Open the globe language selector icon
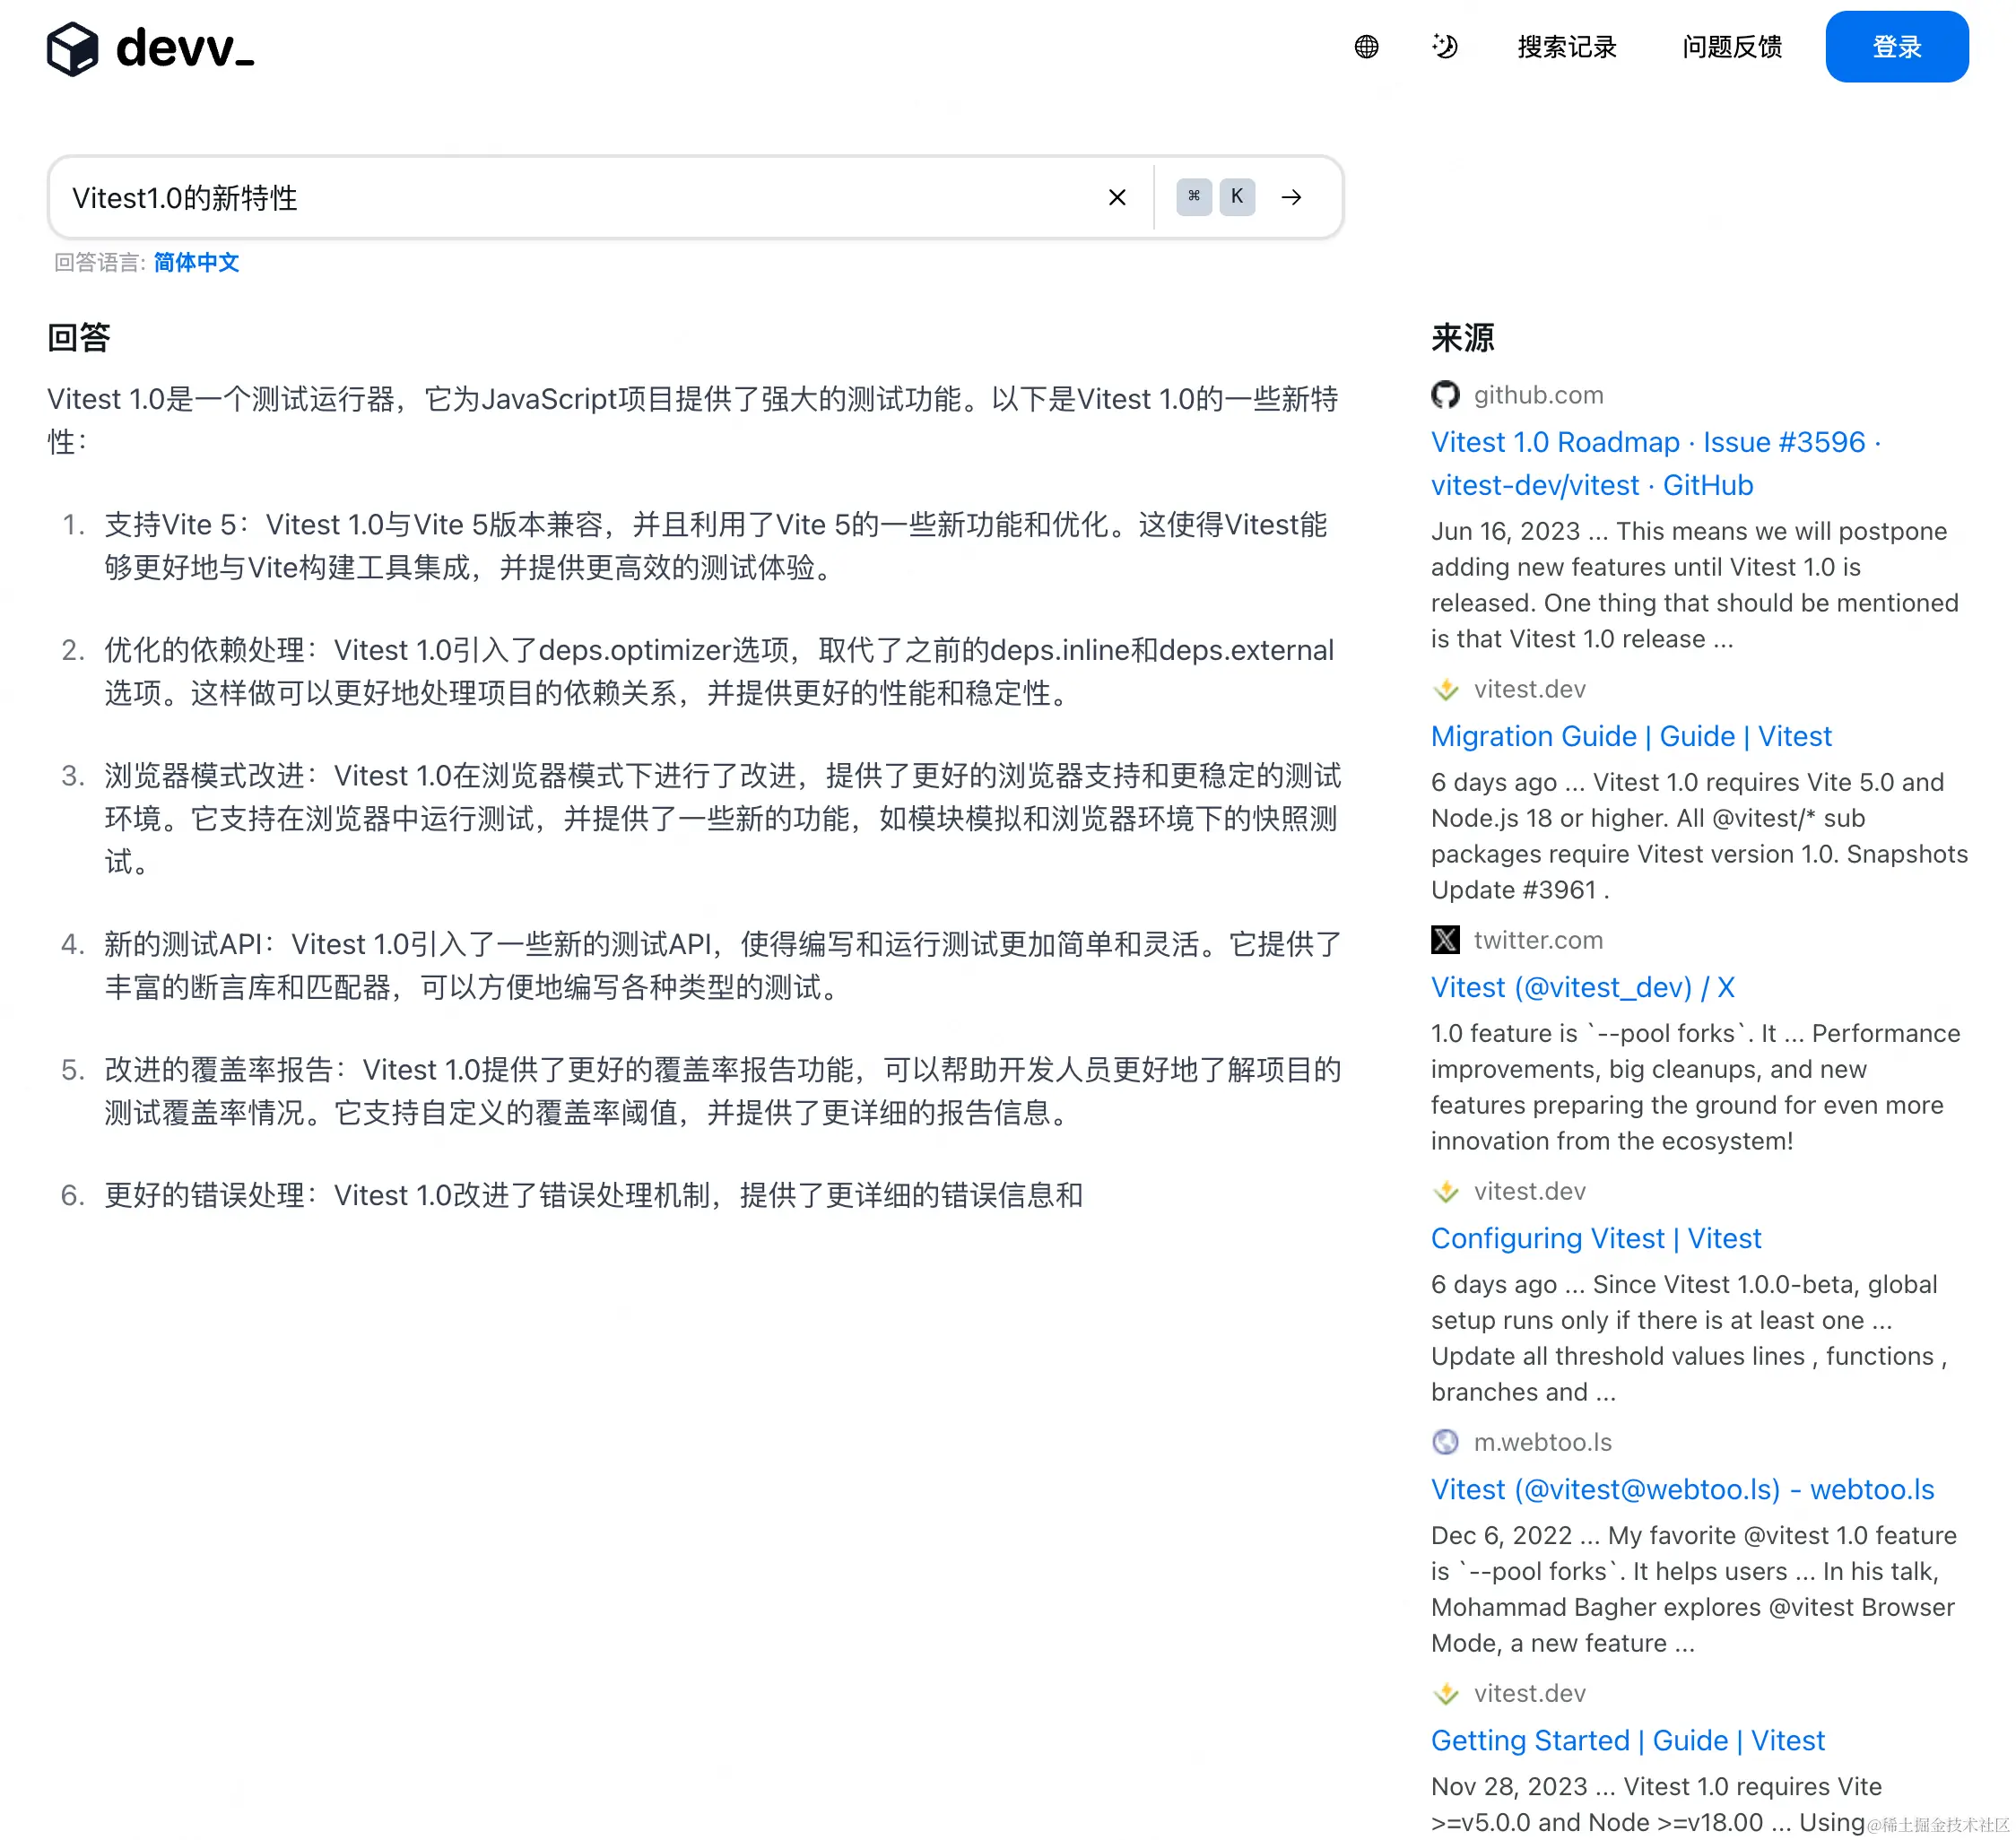This screenshot has height=1840, width=2016. [1366, 47]
